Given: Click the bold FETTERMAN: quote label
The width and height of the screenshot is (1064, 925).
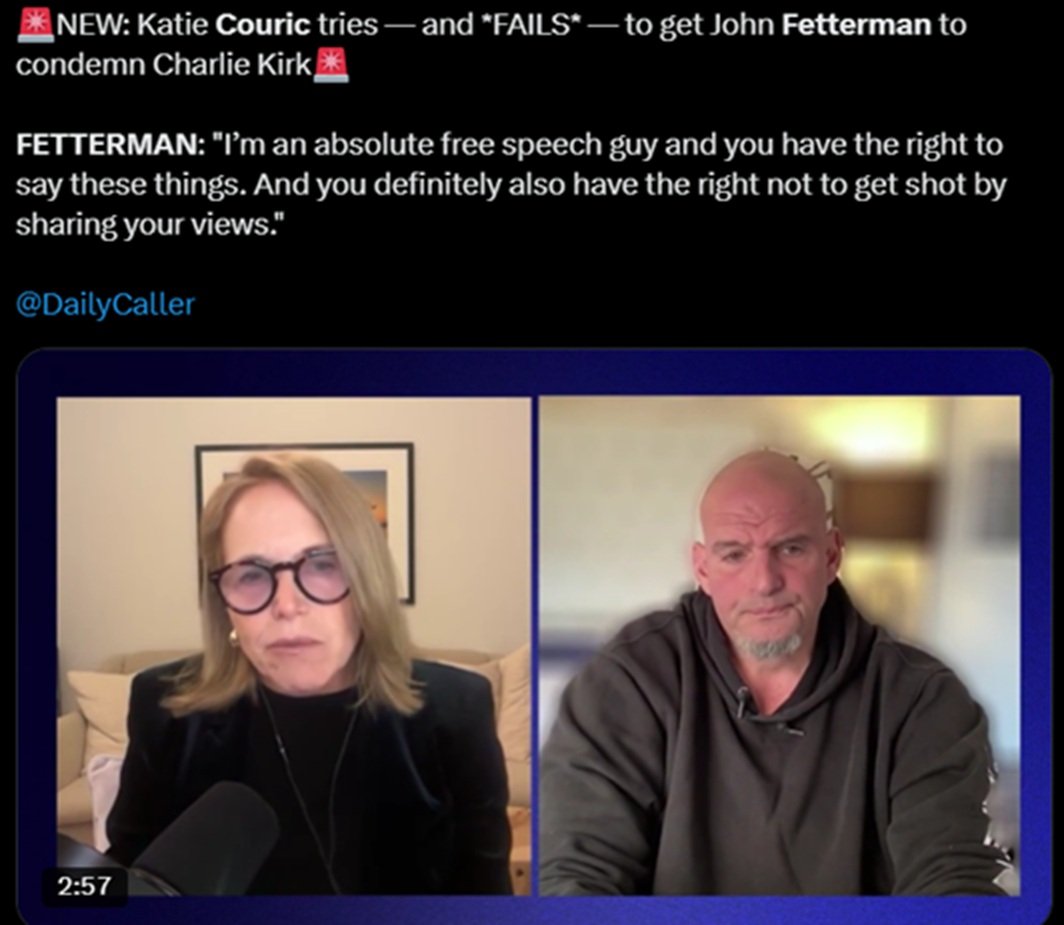Looking at the screenshot, I should click(109, 145).
